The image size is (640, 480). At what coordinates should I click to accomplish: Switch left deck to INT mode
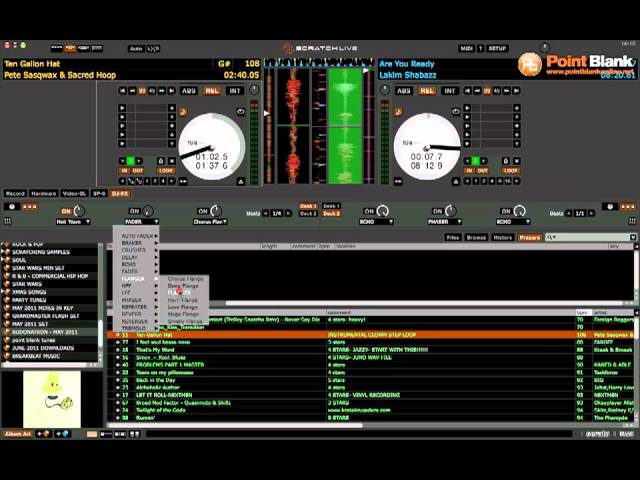[x=234, y=91]
